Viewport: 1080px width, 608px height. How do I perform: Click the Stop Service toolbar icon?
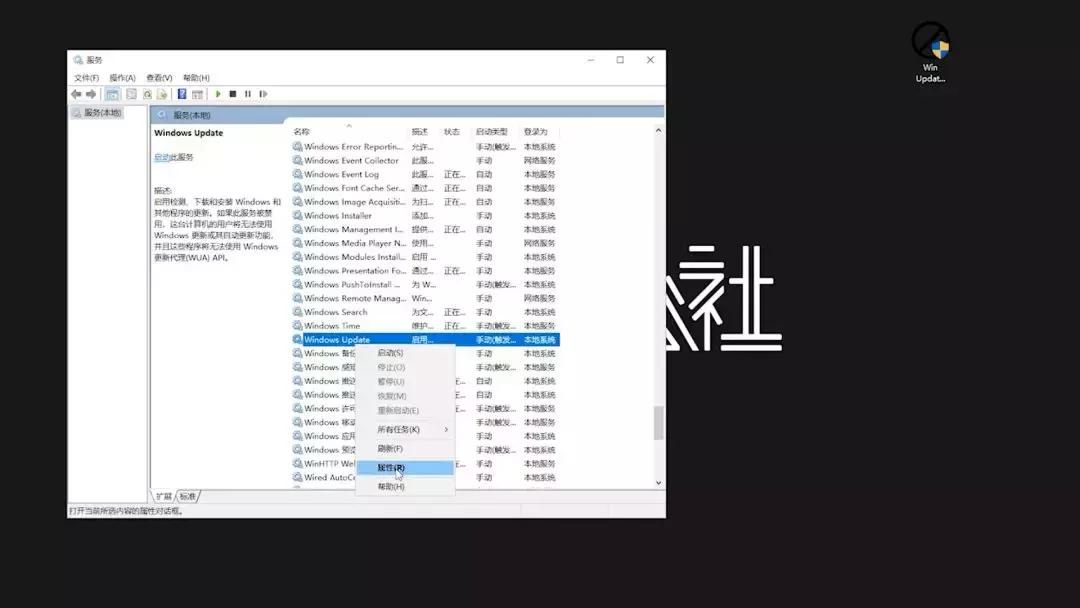[x=232, y=93]
